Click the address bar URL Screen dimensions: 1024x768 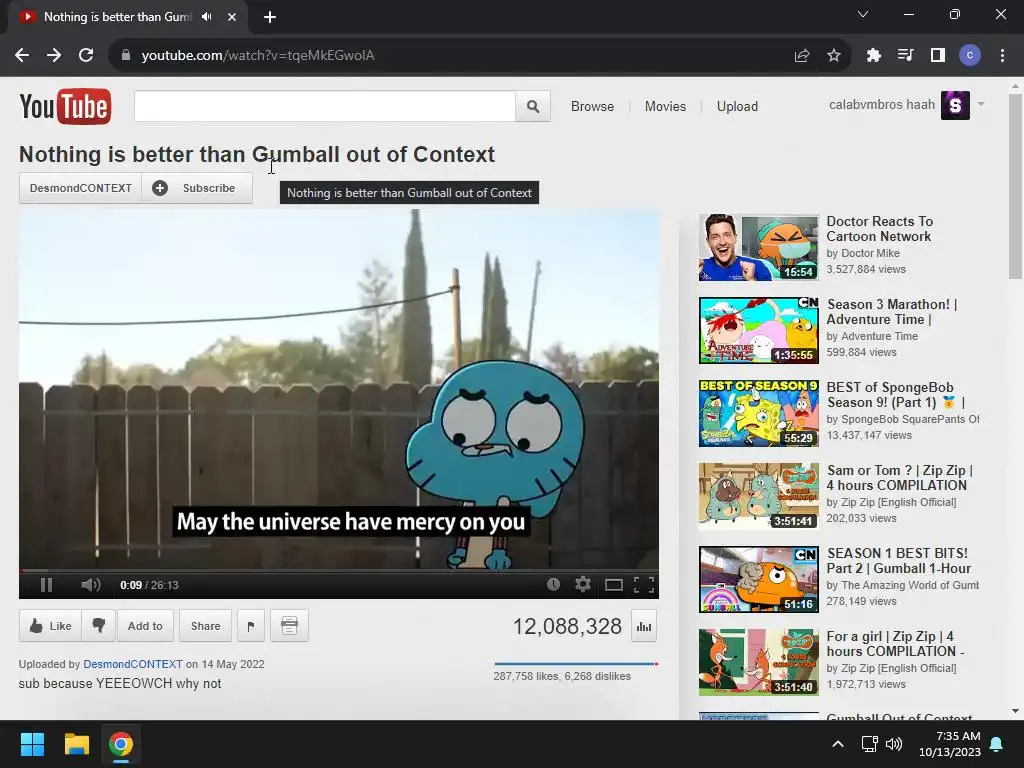coord(258,56)
